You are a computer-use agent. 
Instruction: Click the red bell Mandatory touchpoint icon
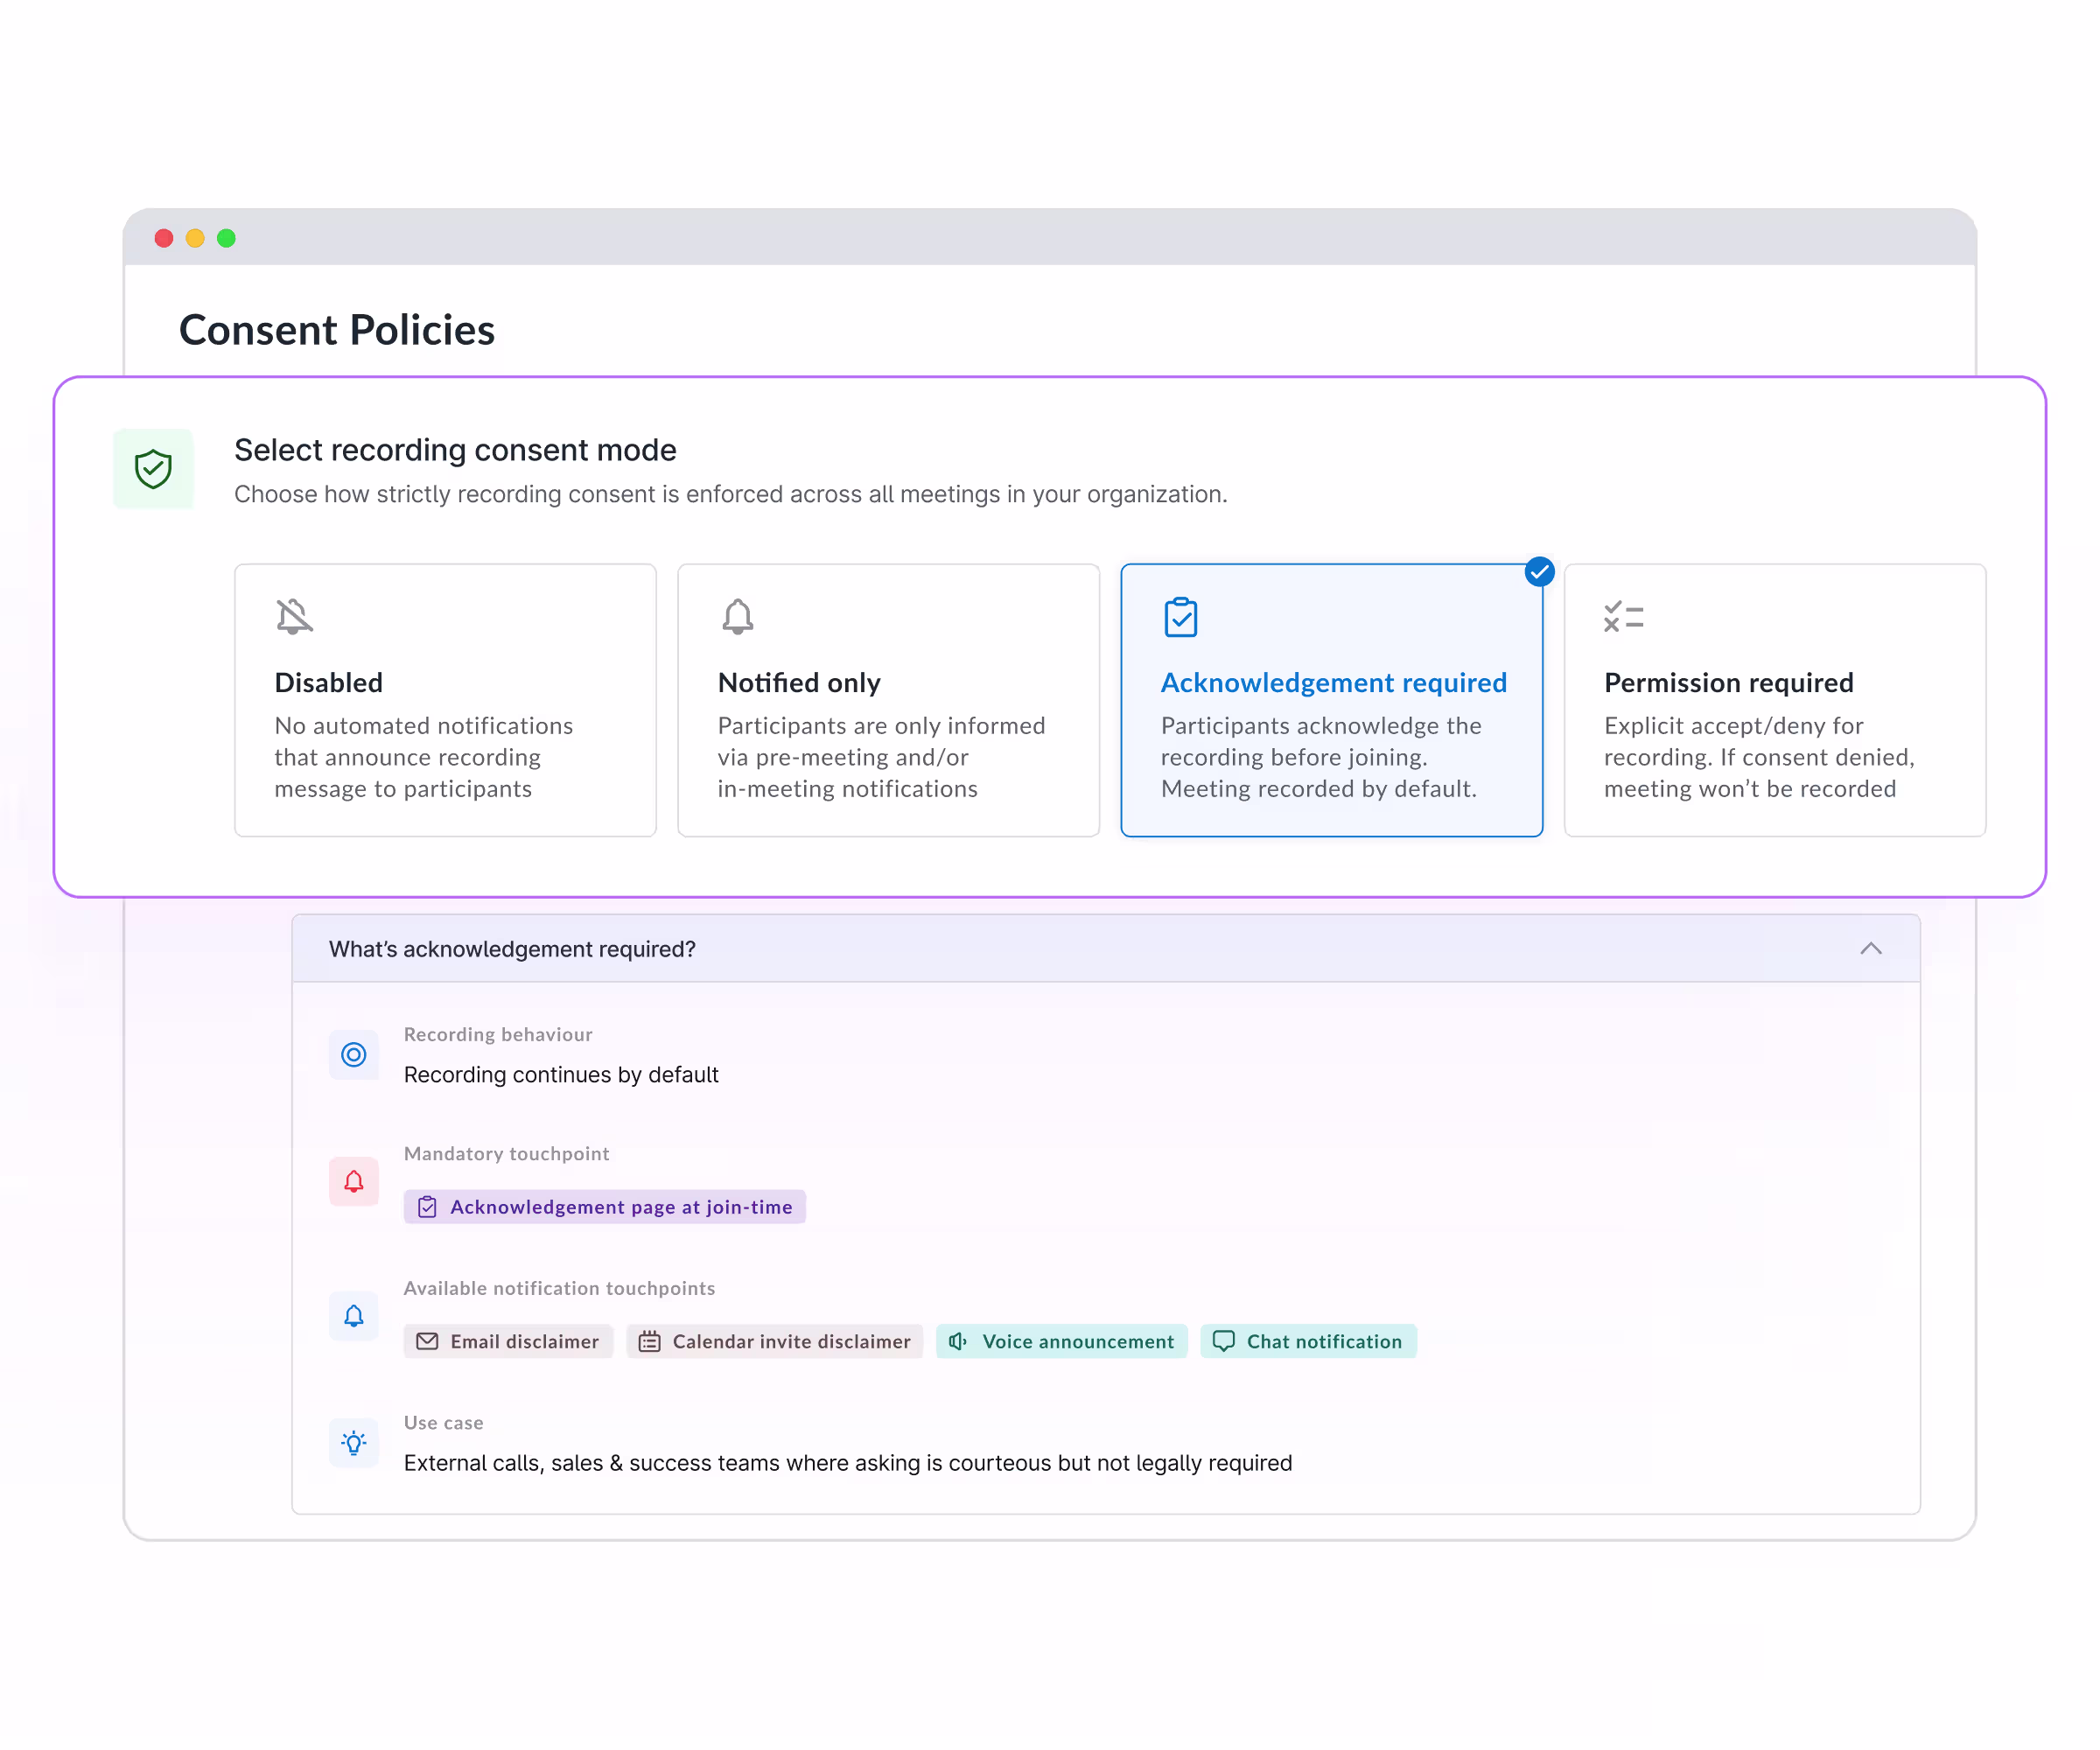click(x=354, y=1182)
